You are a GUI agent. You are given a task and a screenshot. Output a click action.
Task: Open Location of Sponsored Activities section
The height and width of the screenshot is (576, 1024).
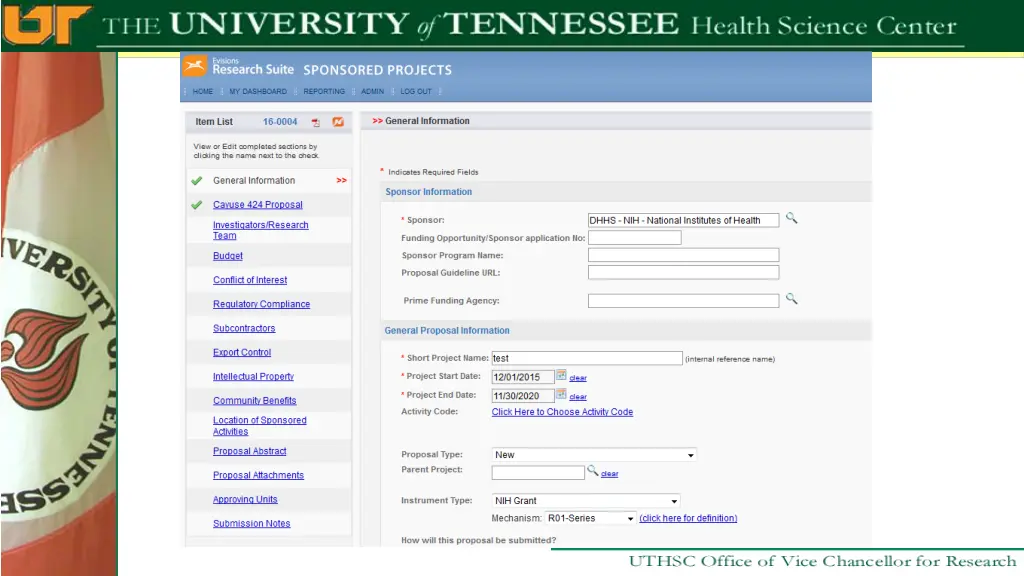click(259, 426)
